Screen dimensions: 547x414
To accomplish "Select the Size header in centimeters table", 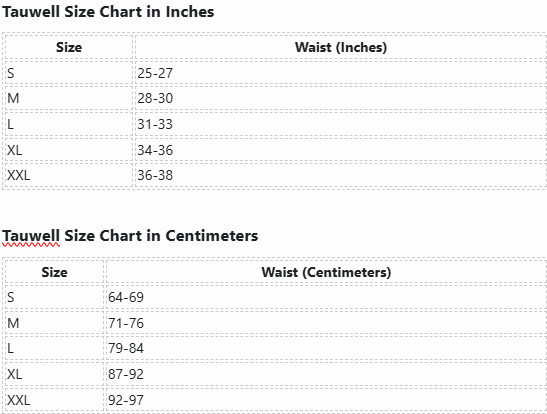I will 54,272.
